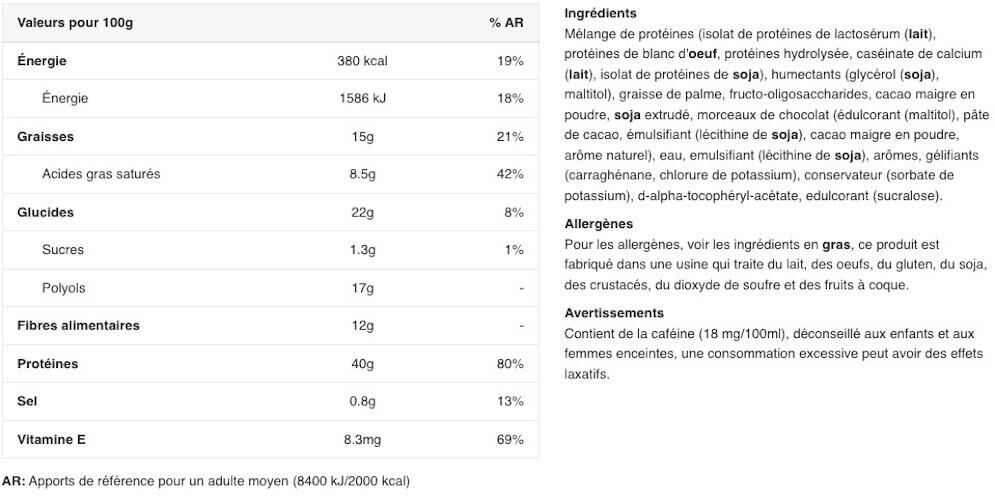This screenshot has width=995, height=500.
Task: Click the Vitamine E 8.3mg value
Action: point(362,439)
